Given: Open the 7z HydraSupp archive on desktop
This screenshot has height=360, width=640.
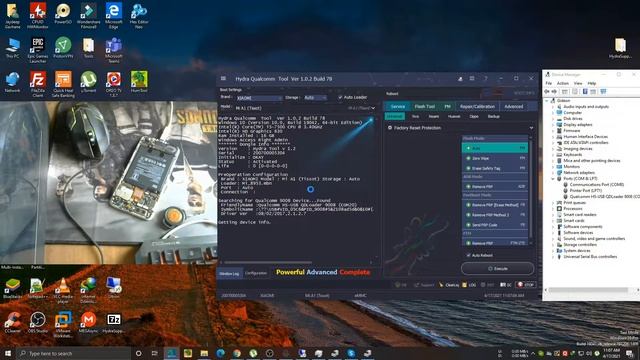Looking at the screenshot, I should [x=113, y=322].
